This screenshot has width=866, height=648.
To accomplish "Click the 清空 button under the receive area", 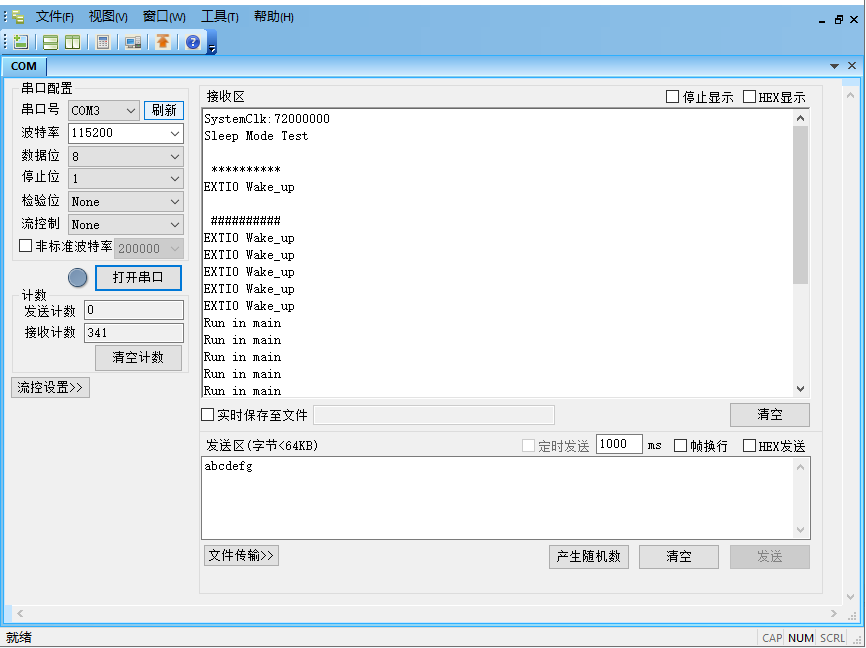I will [770, 415].
